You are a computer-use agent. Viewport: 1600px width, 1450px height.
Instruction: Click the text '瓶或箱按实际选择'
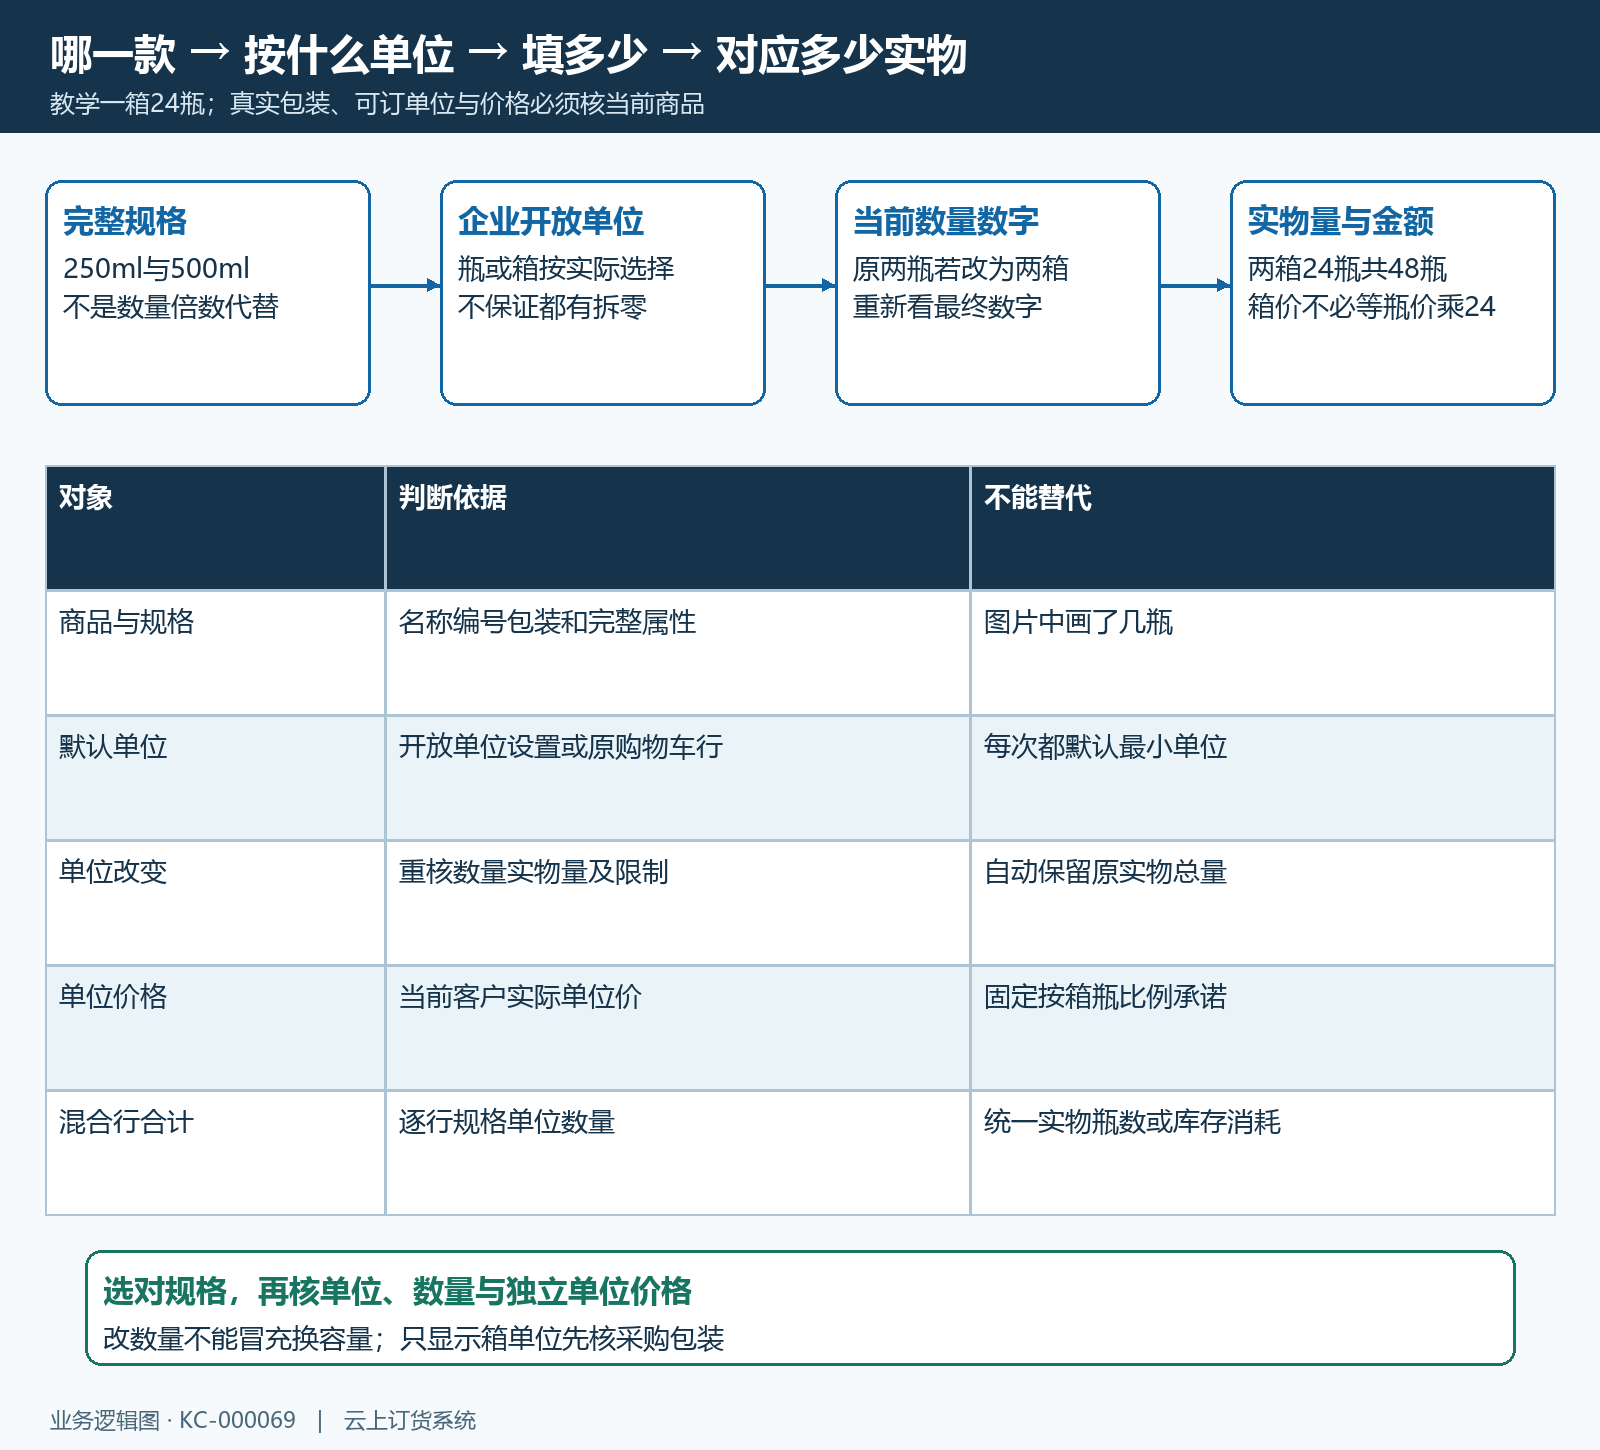pyautogui.click(x=566, y=269)
